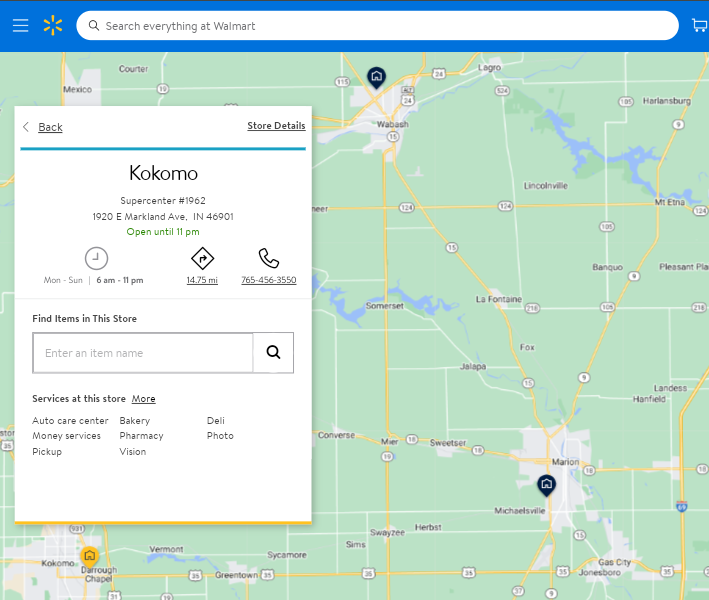Screen dimensions: 709x600
Task: Click the Interstate 69 shield on map
Action: [x=681, y=506]
